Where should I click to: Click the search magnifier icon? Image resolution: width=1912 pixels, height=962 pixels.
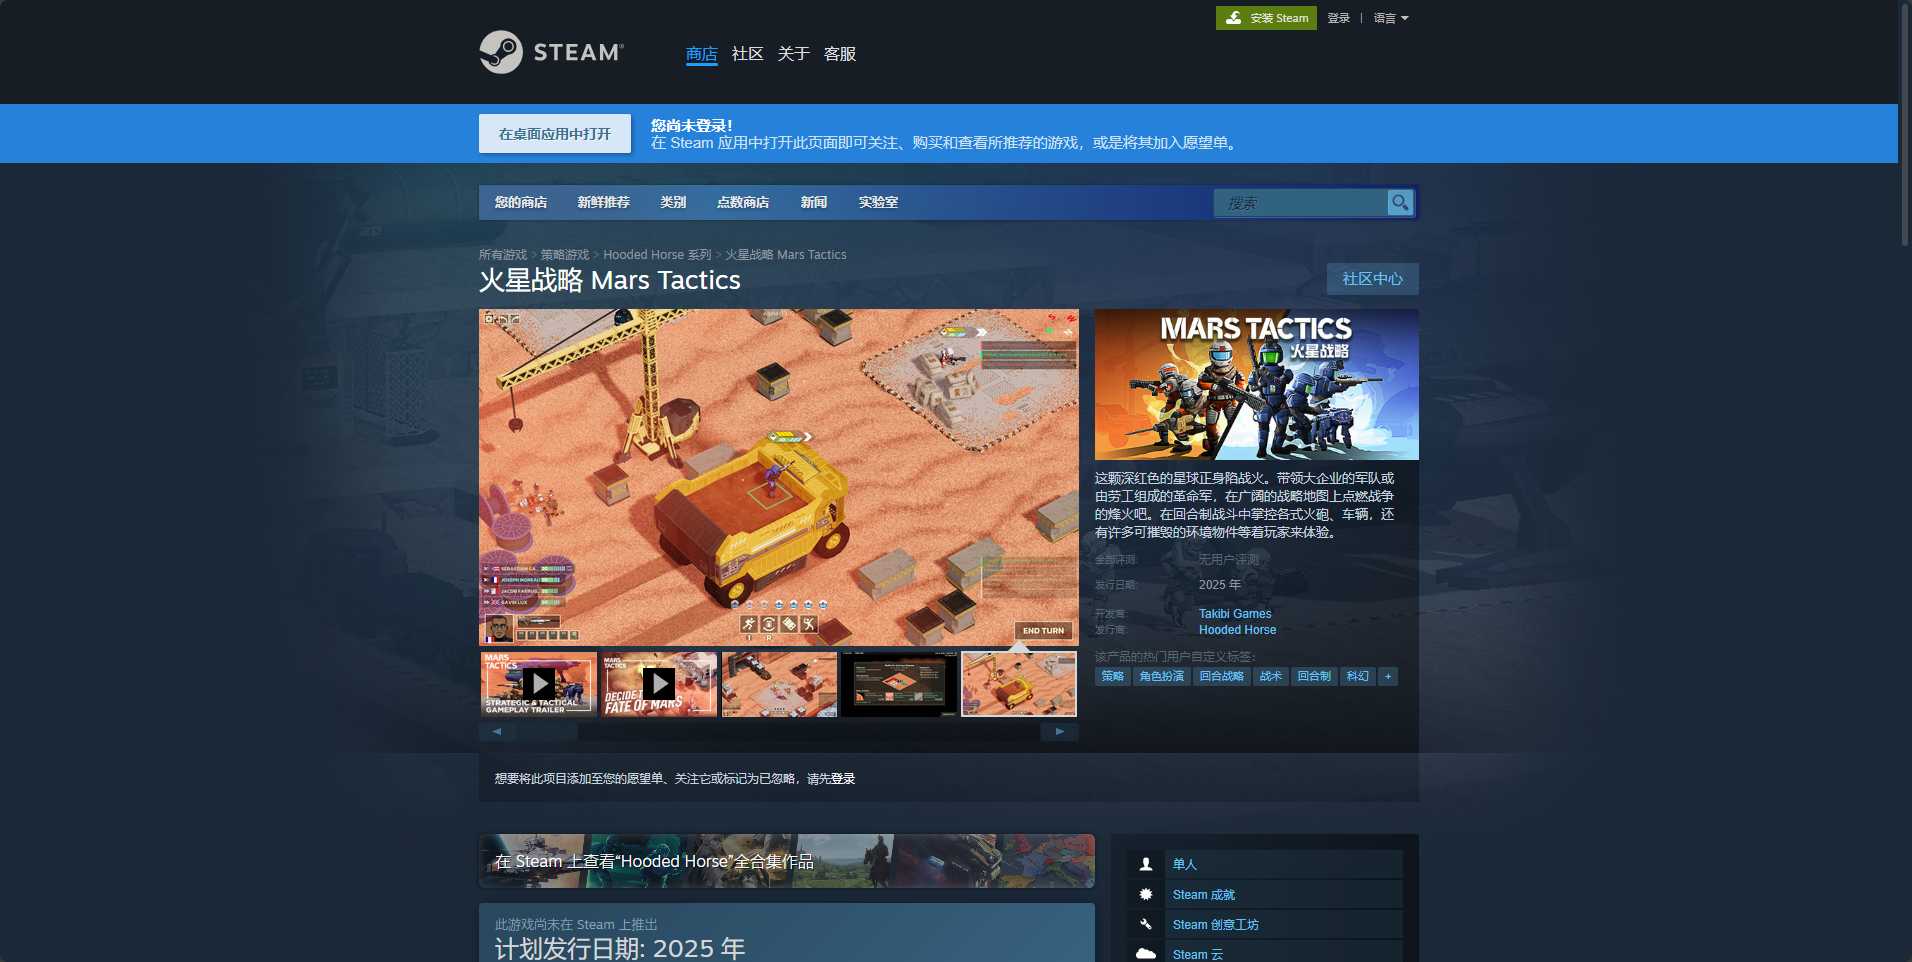point(1400,203)
